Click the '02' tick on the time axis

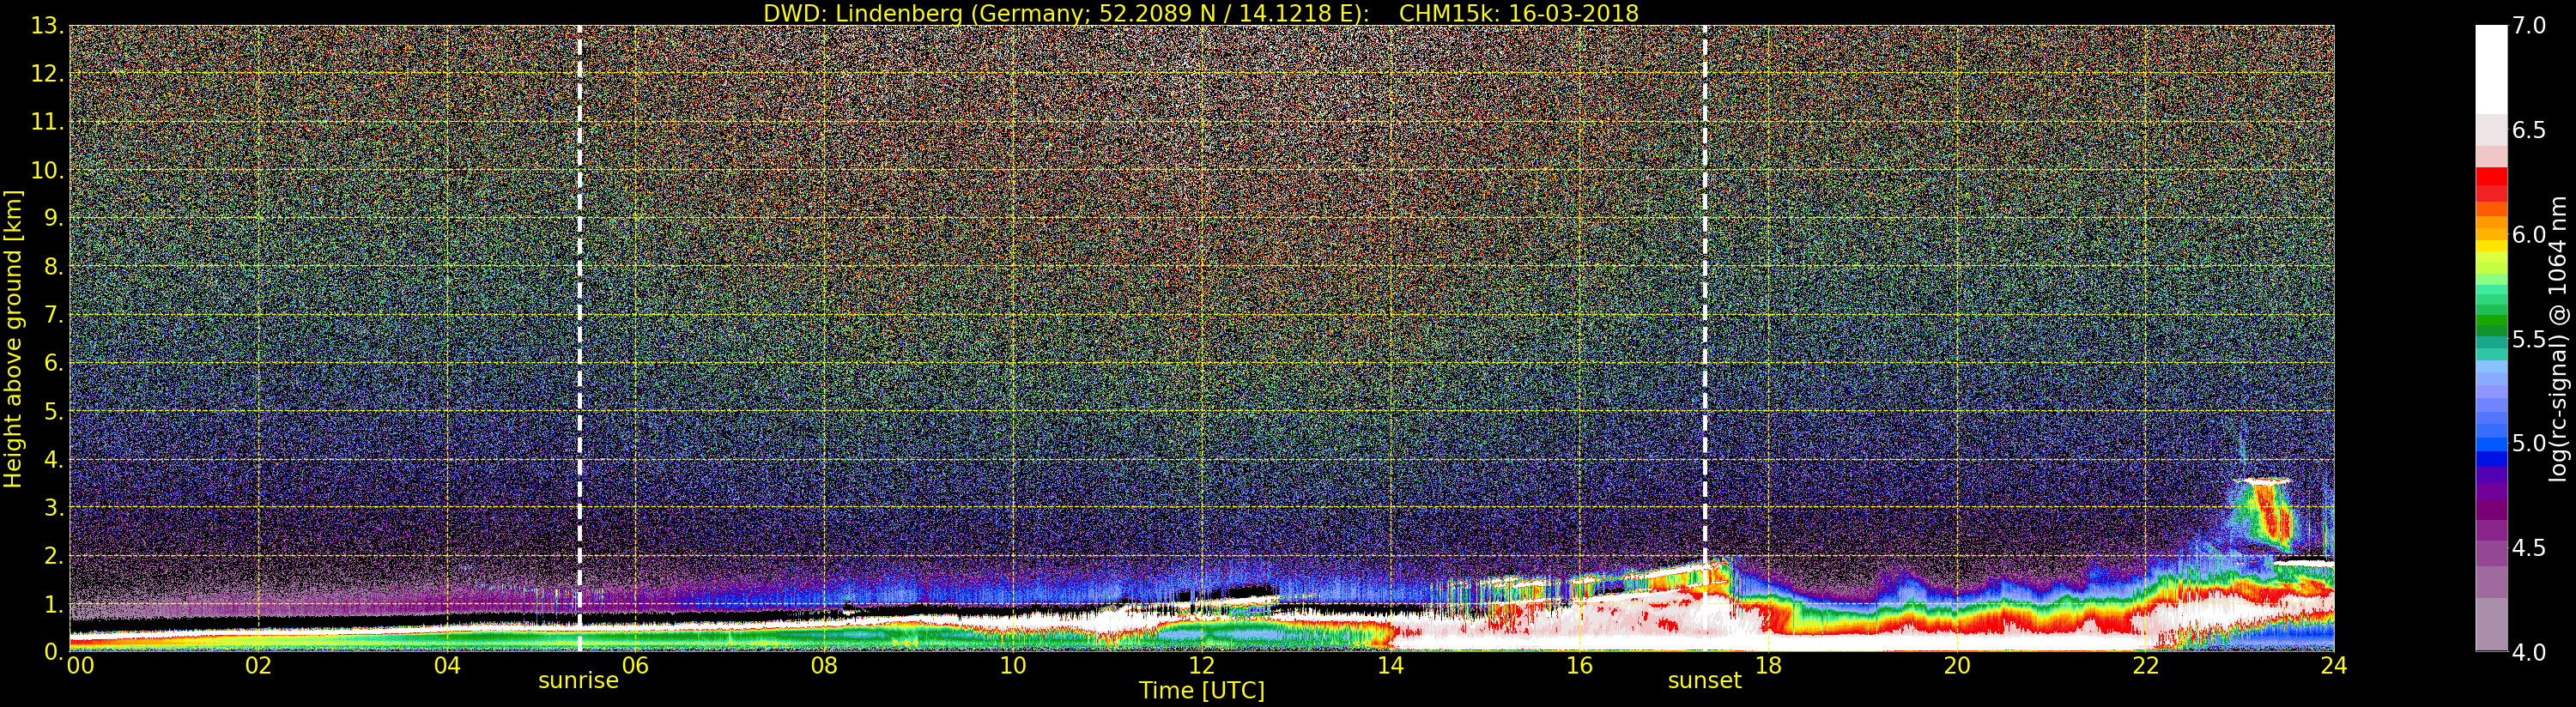(258, 666)
